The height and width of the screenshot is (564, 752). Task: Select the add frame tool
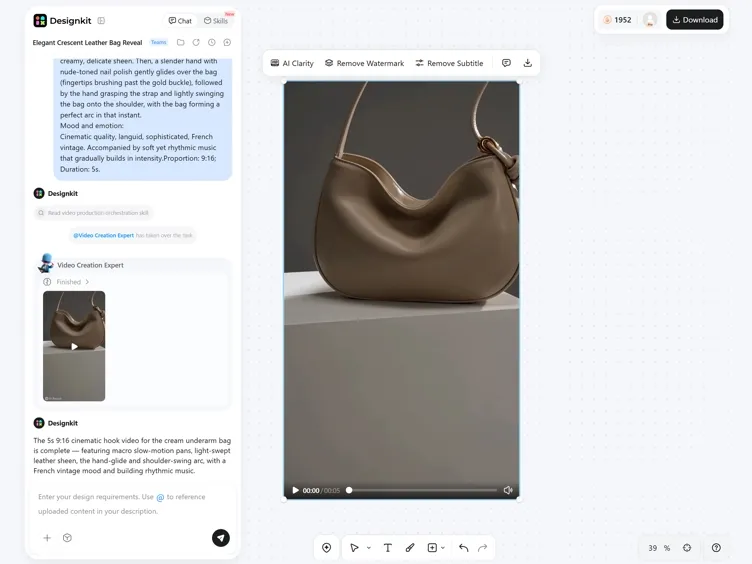pos(432,548)
